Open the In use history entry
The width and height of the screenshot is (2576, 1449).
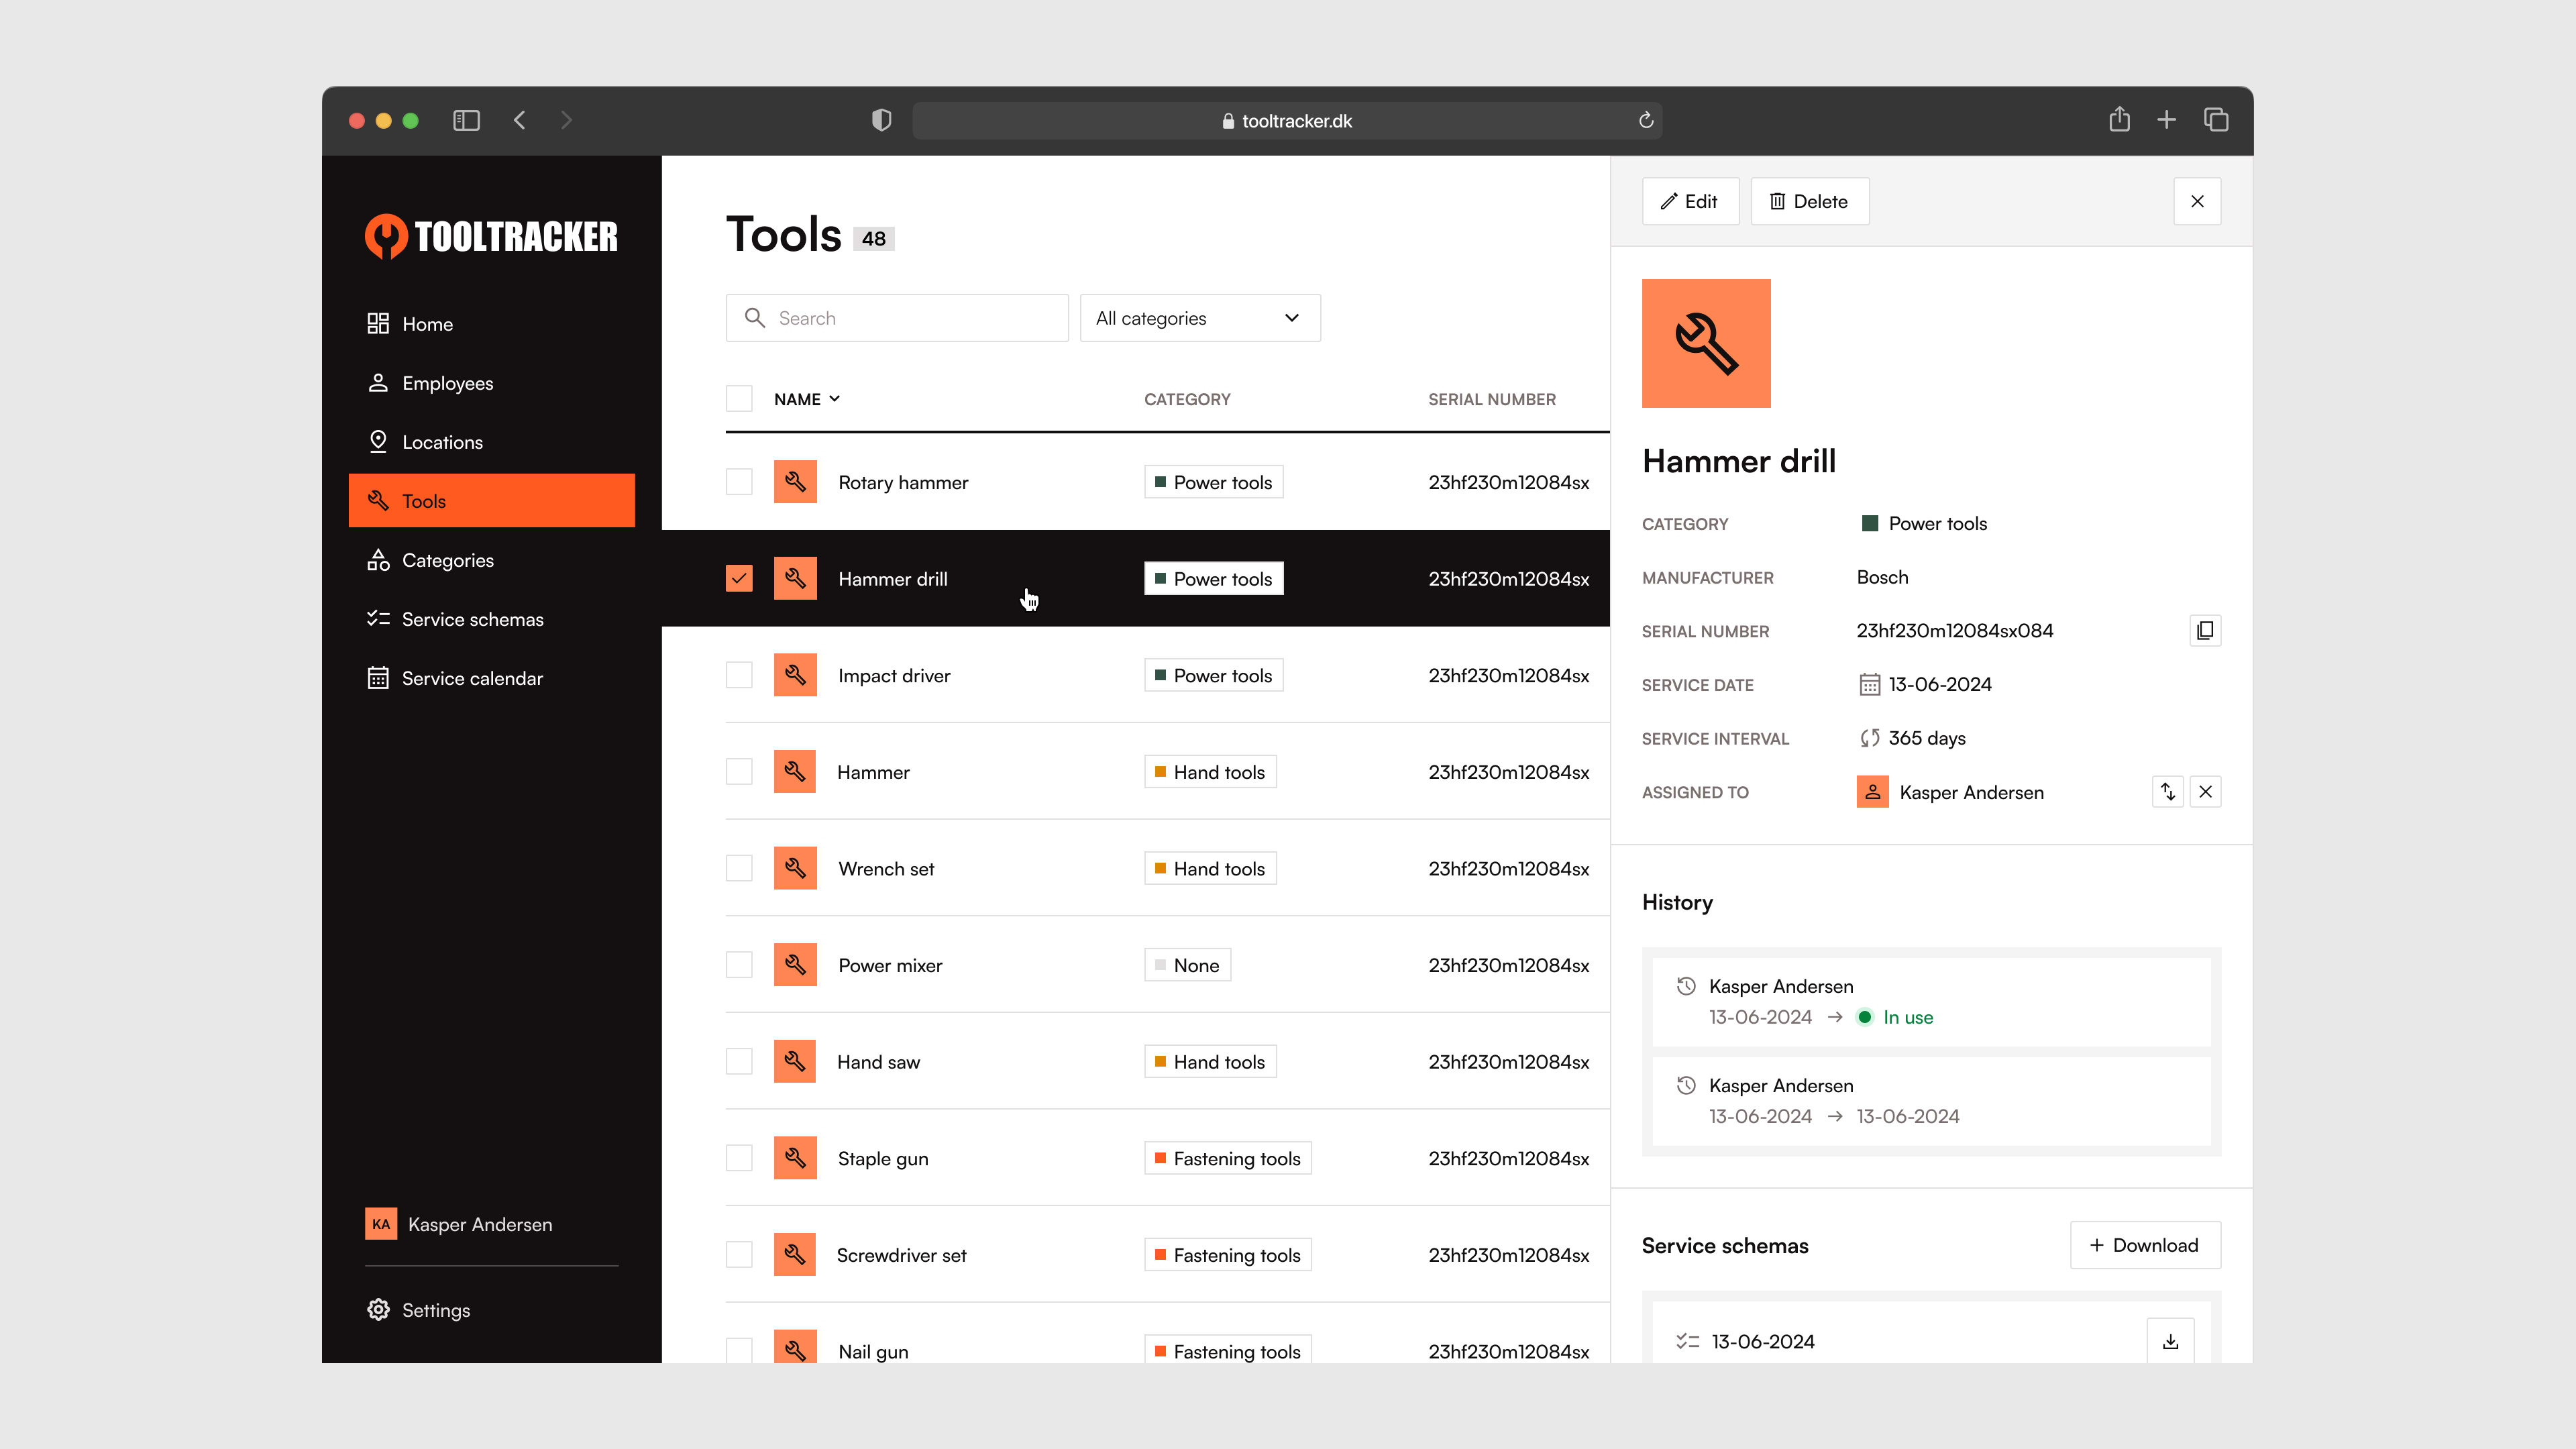click(x=1931, y=1001)
